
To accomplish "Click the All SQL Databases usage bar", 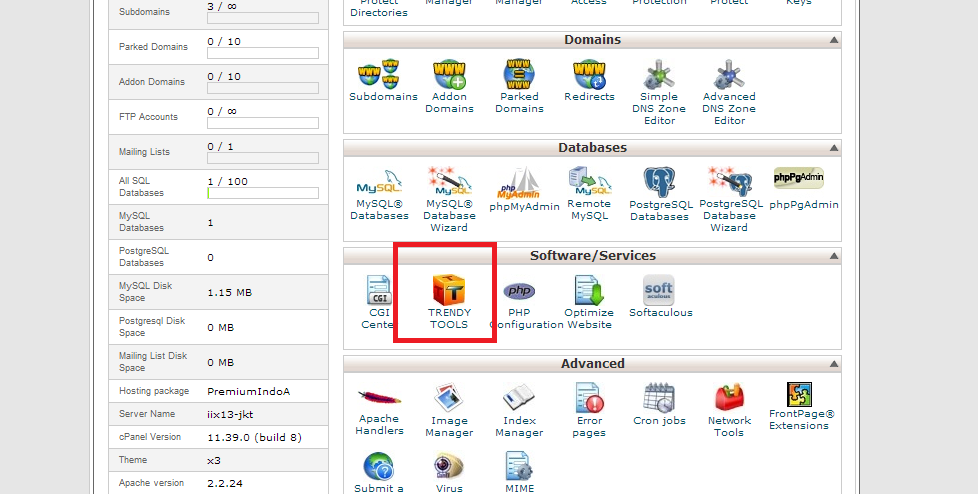I will point(262,193).
